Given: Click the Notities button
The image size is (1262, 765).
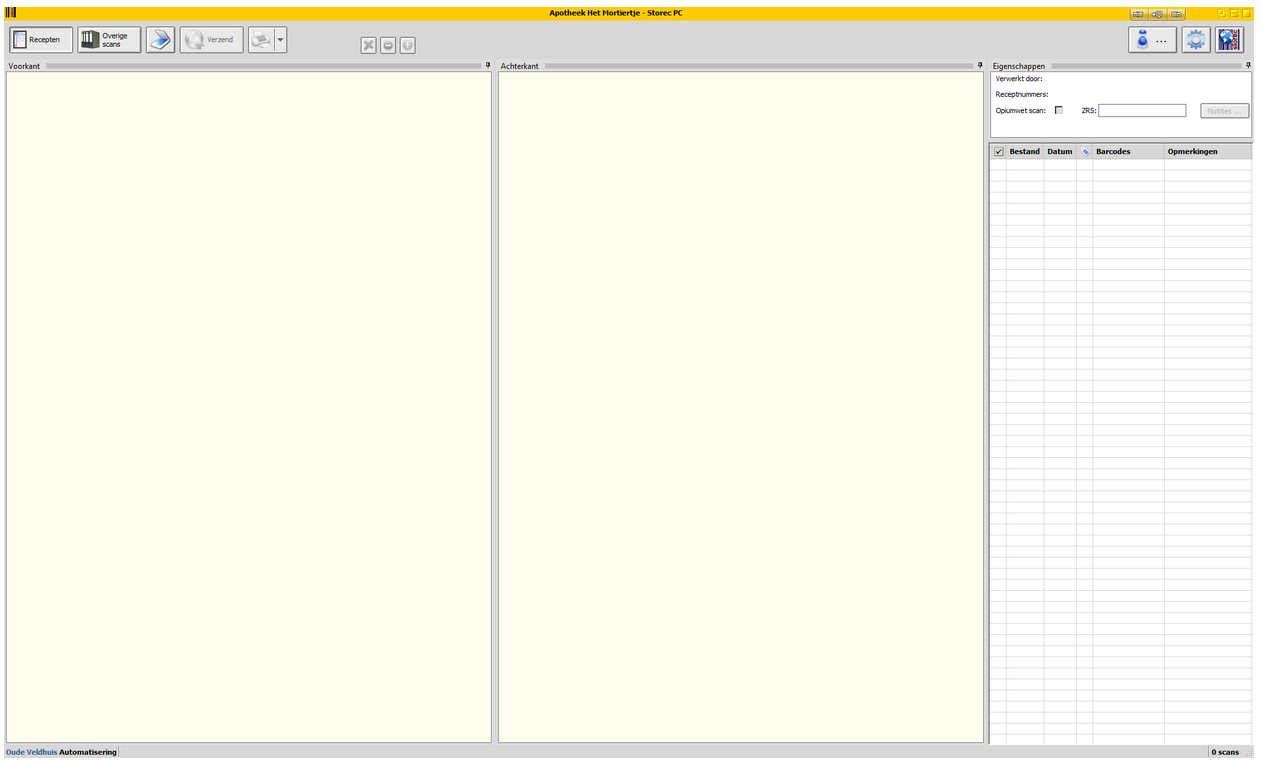Looking at the screenshot, I should point(1224,111).
